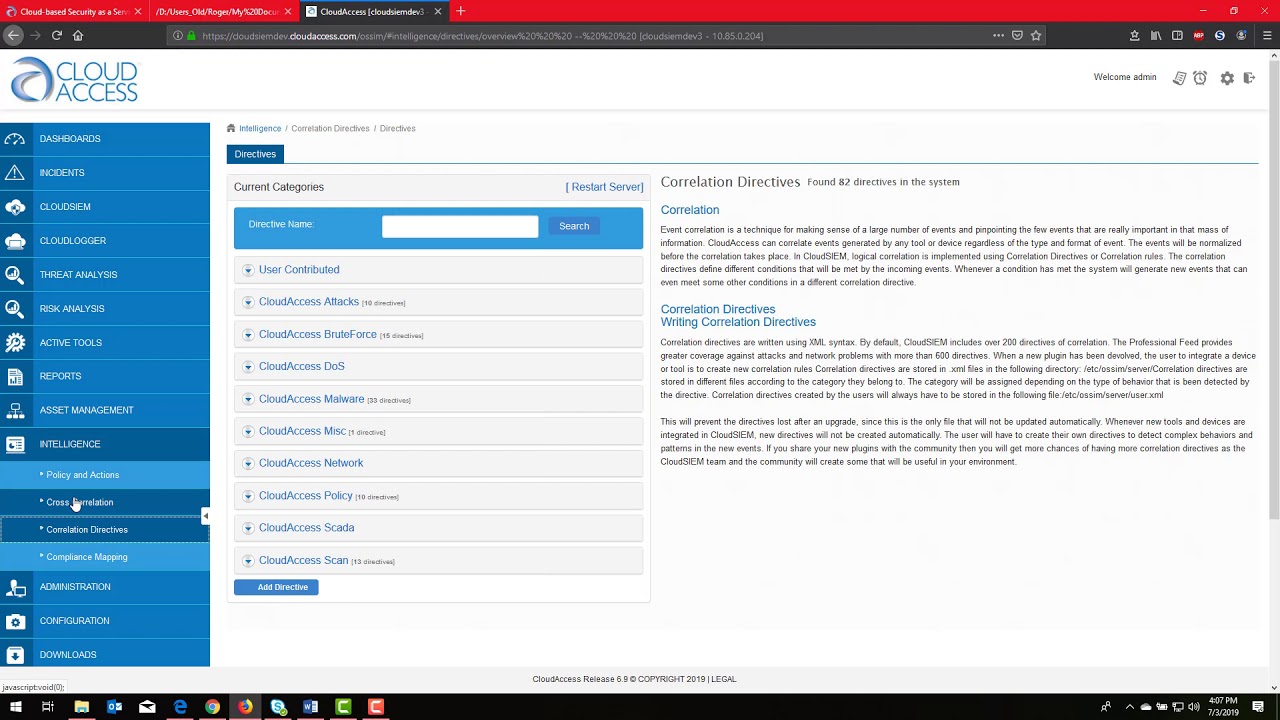The image size is (1280, 720).
Task: Click the CloudLogger sidebar icon
Action: 15,241
